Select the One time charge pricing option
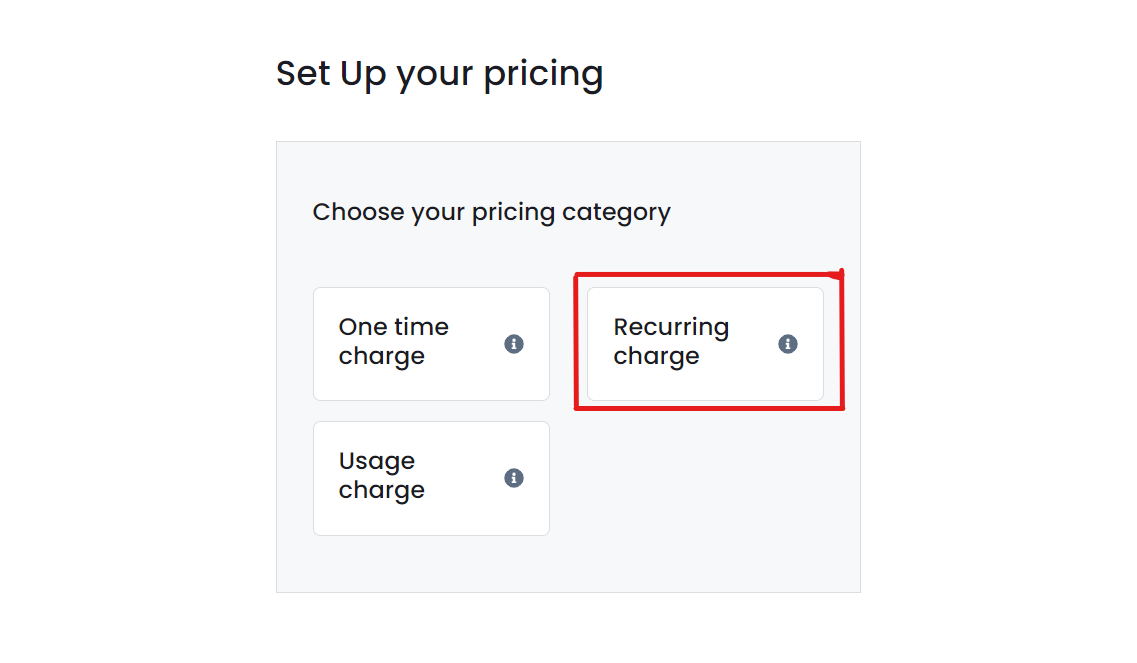Image resolution: width=1137 pixels, height=663 pixels. click(430, 344)
